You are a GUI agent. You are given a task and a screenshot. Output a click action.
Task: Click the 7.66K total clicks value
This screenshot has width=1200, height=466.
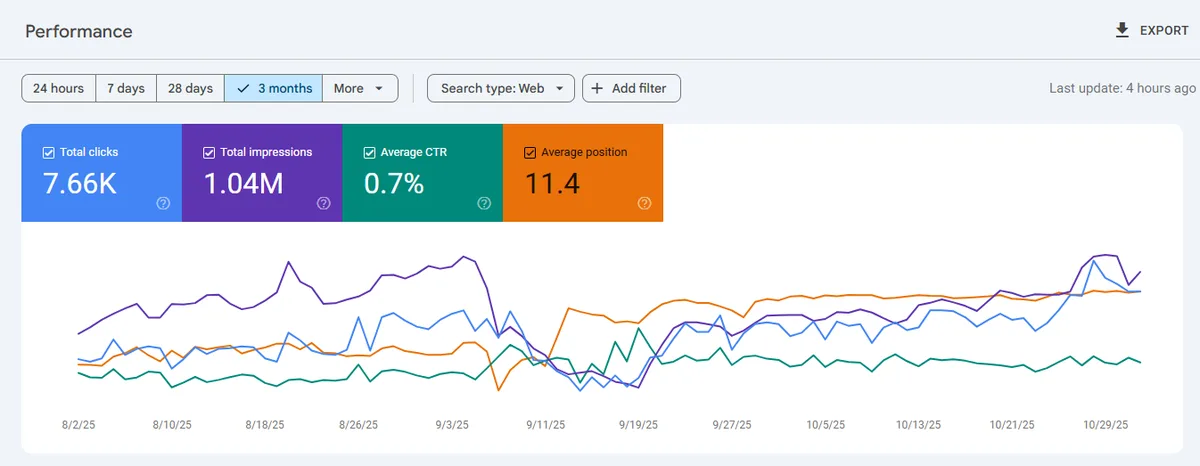pyautogui.click(x=80, y=184)
